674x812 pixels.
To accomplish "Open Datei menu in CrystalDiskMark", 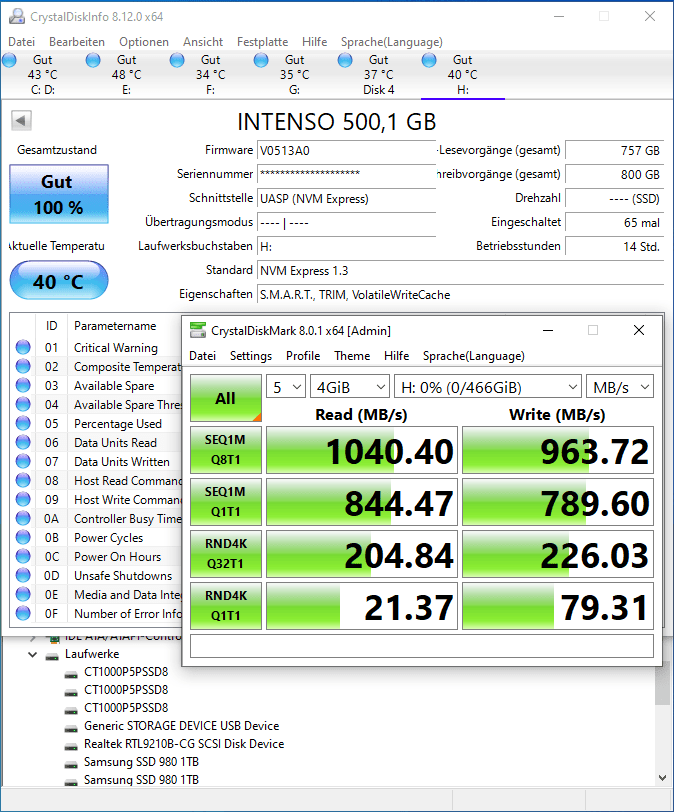I will pos(202,356).
